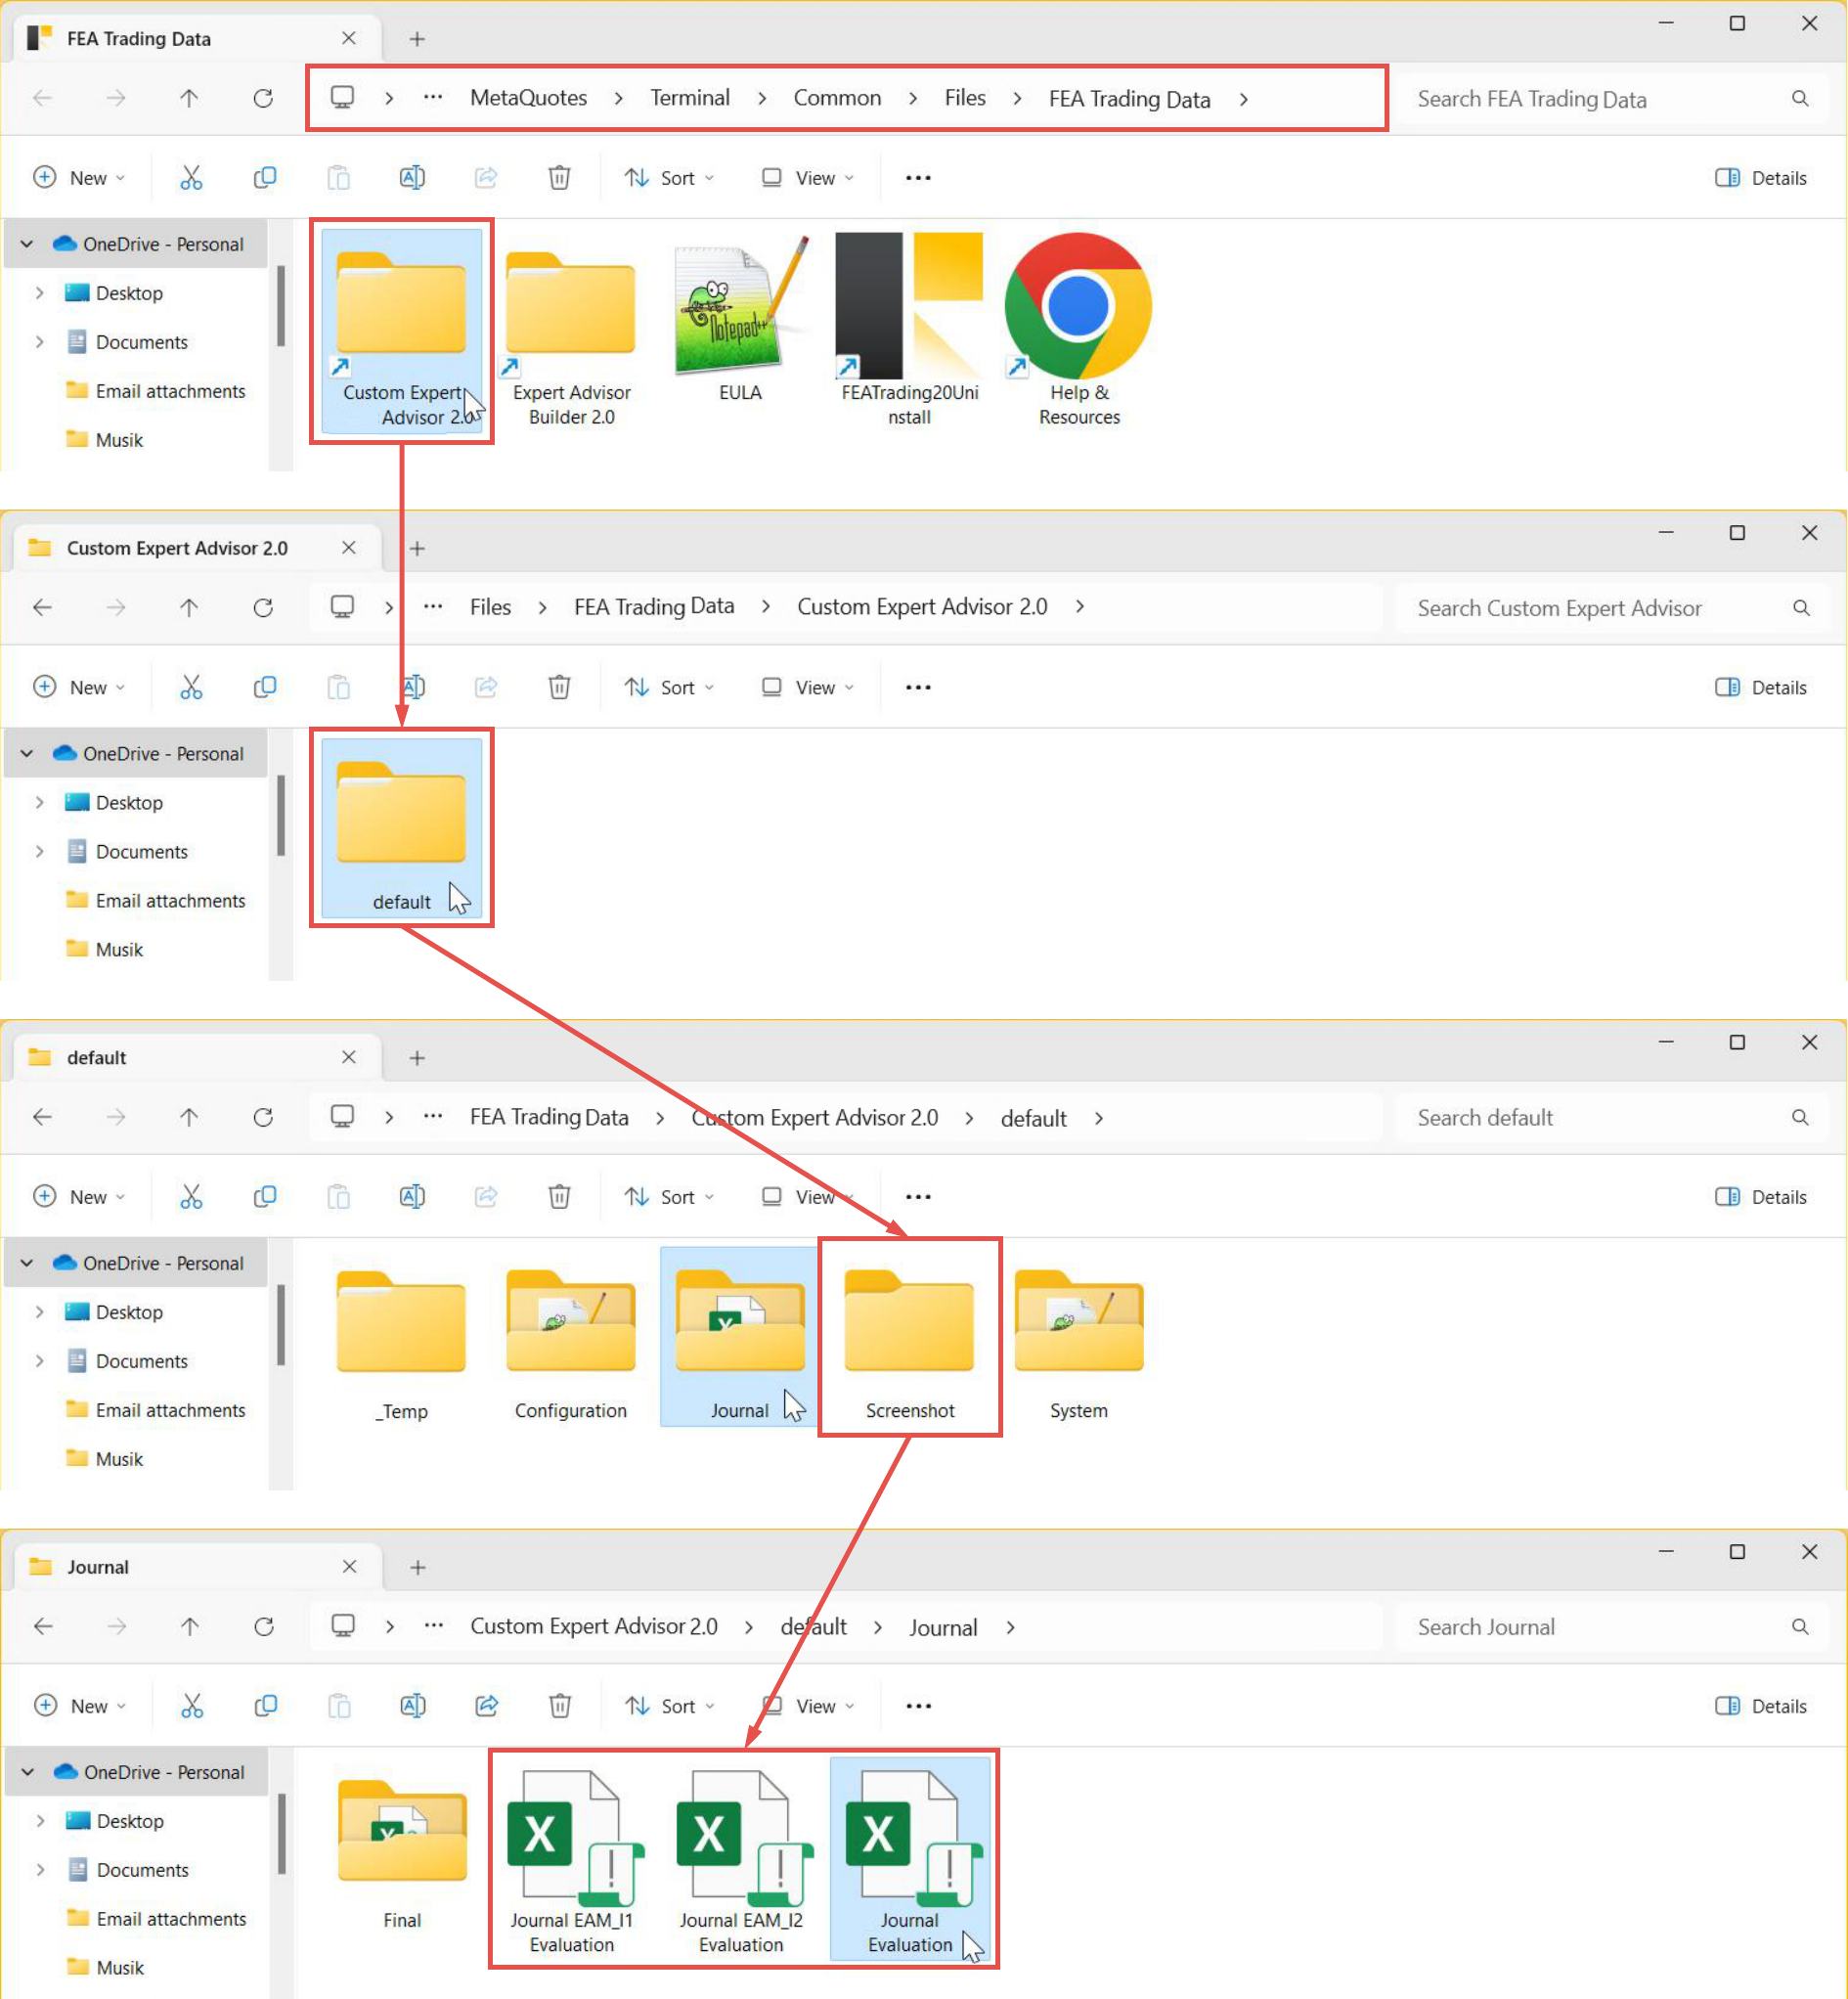Click Rename icon in FEA Trading Data window
The height and width of the screenshot is (1999, 1848).
pyautogui.click(x=412, y=178)
